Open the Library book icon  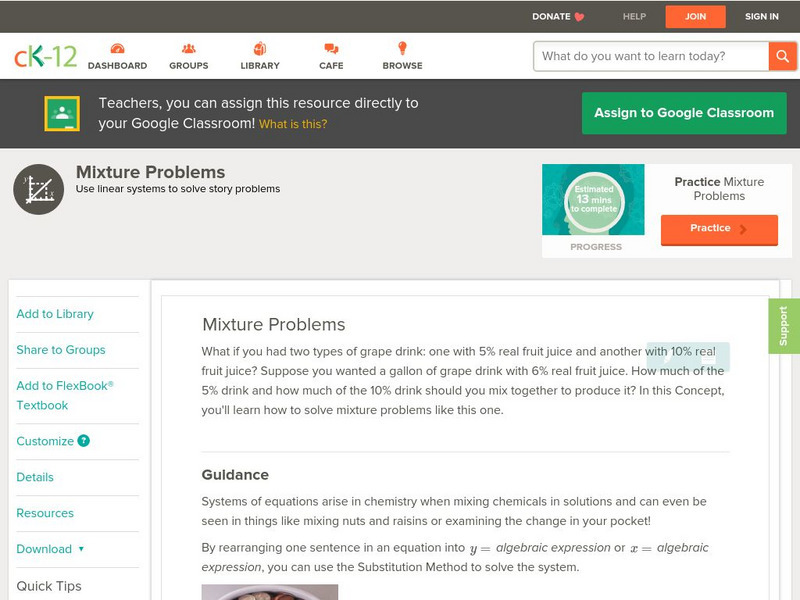[x=259, y=46]
